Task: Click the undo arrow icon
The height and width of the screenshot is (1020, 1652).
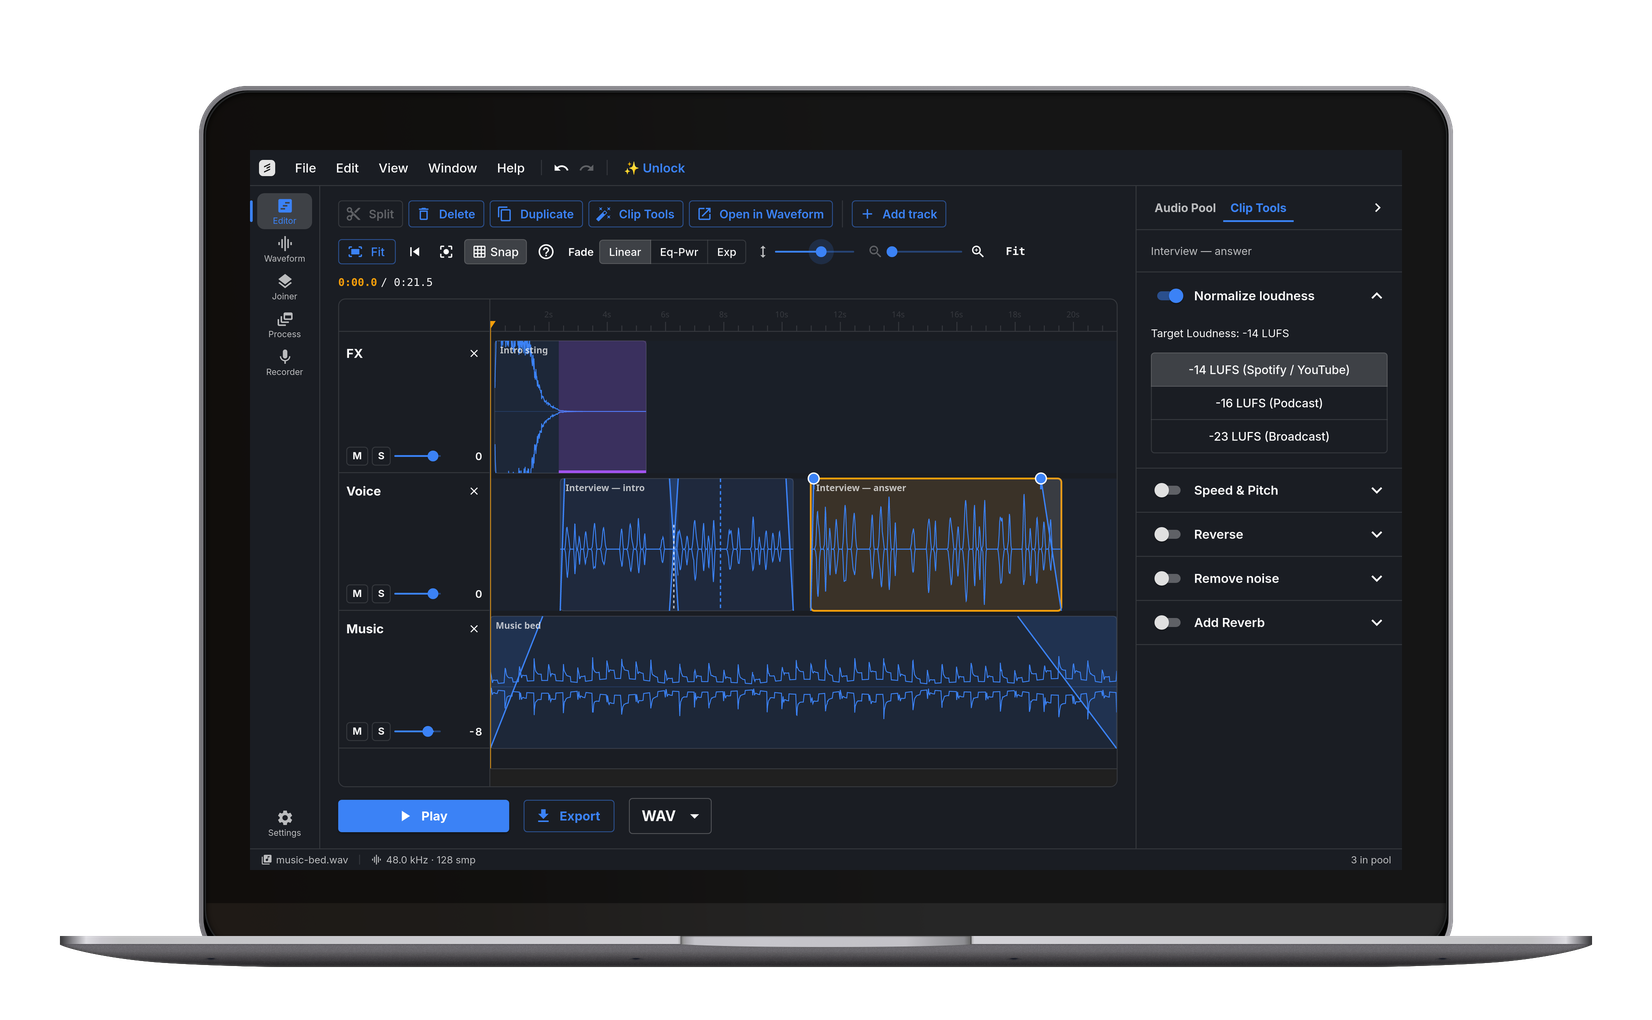Action: click(561, 168)
